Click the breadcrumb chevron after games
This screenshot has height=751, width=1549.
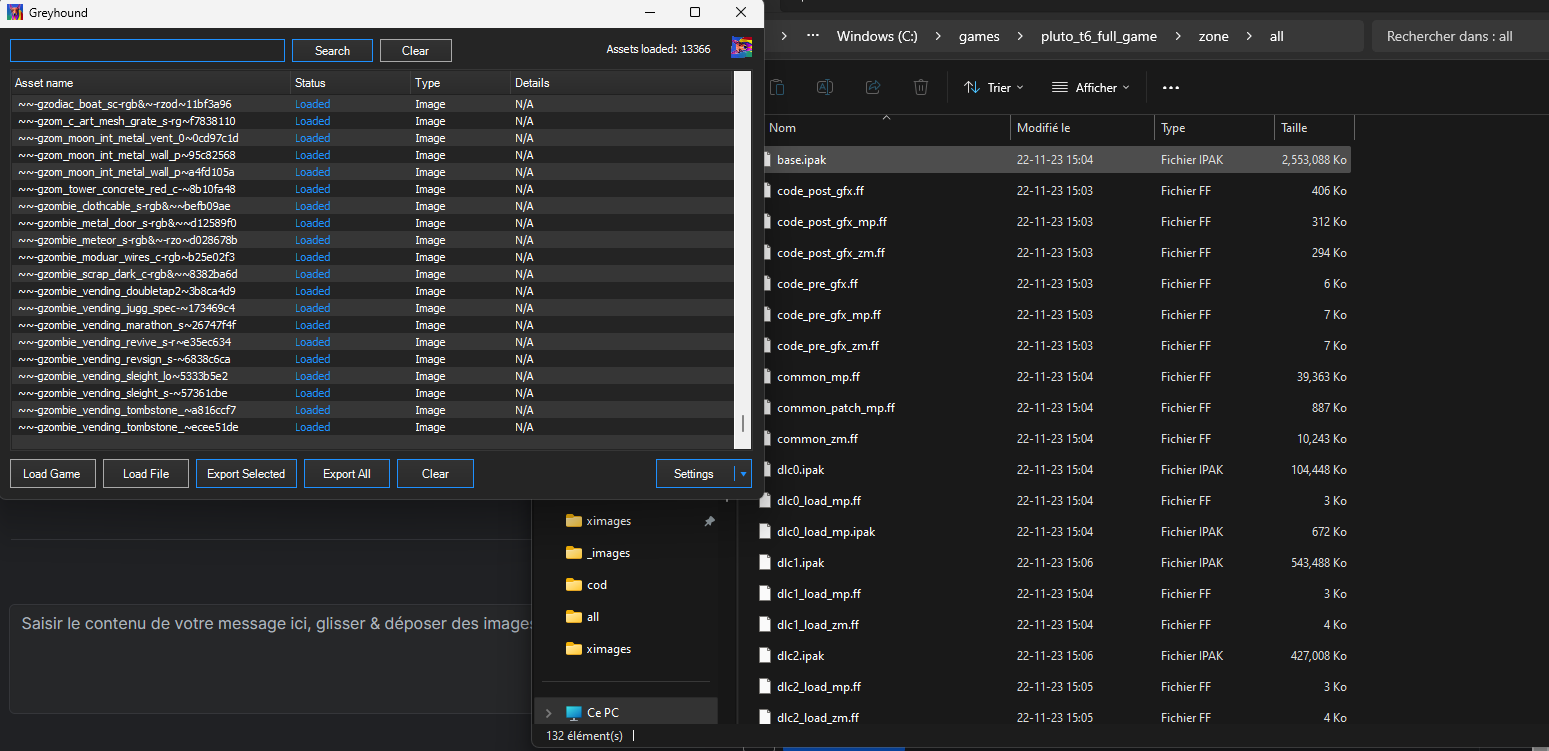pos(1019,36)
